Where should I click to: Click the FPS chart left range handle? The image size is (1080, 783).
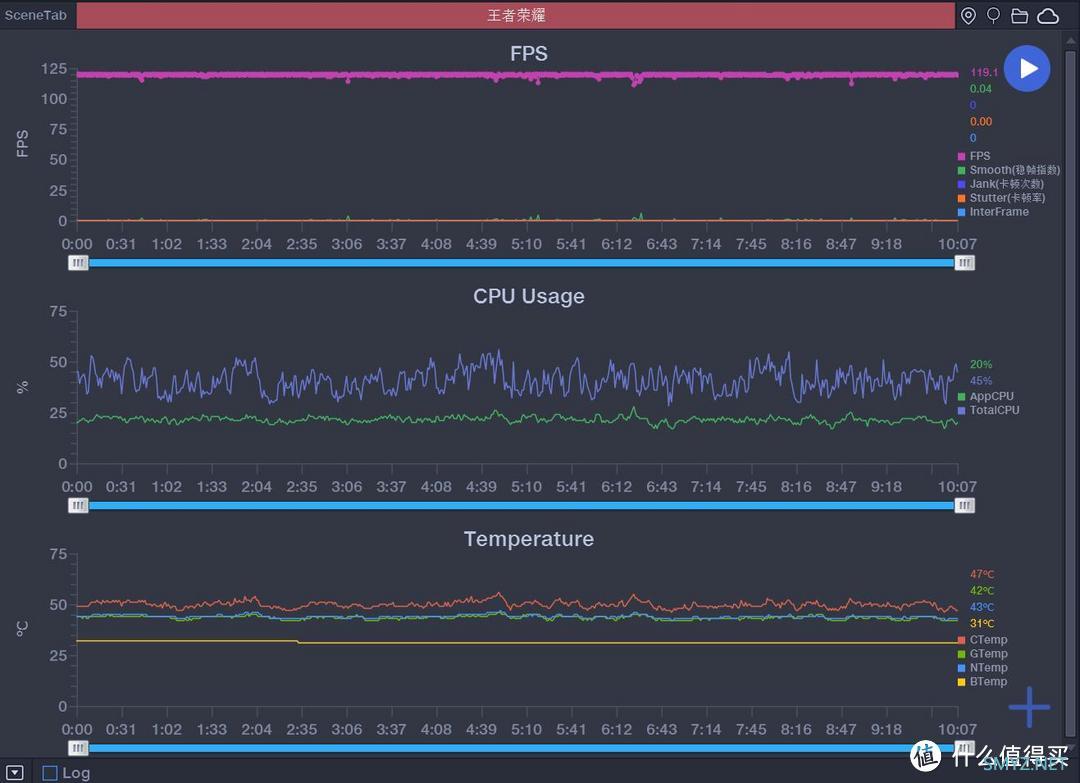point(79,262)
